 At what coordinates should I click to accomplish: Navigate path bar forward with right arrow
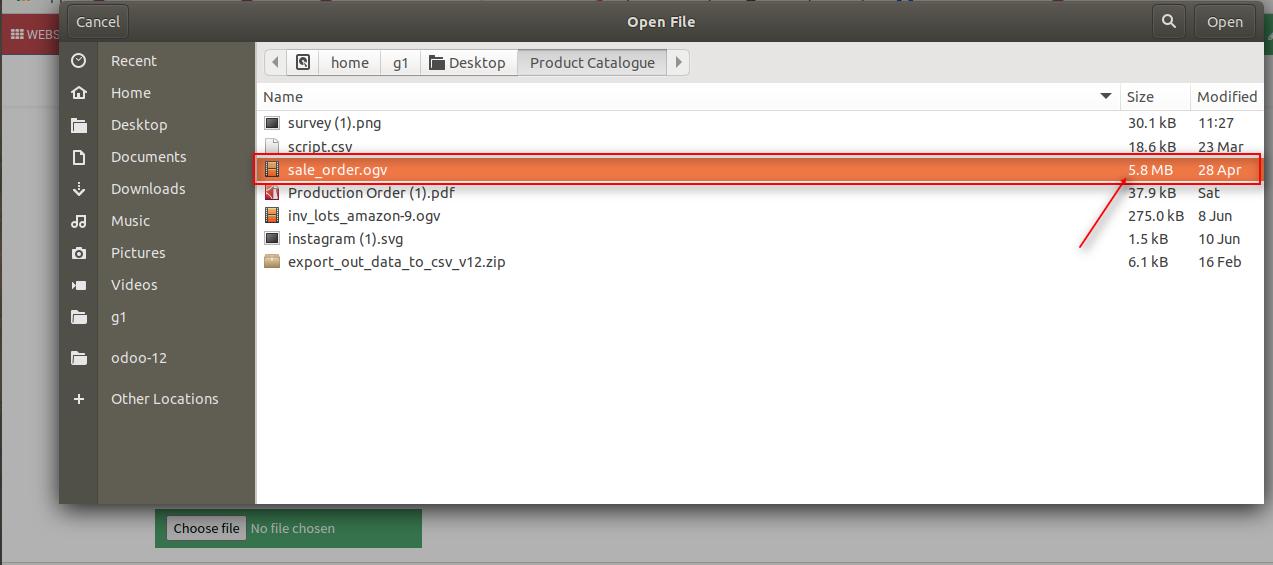(678, 62)
